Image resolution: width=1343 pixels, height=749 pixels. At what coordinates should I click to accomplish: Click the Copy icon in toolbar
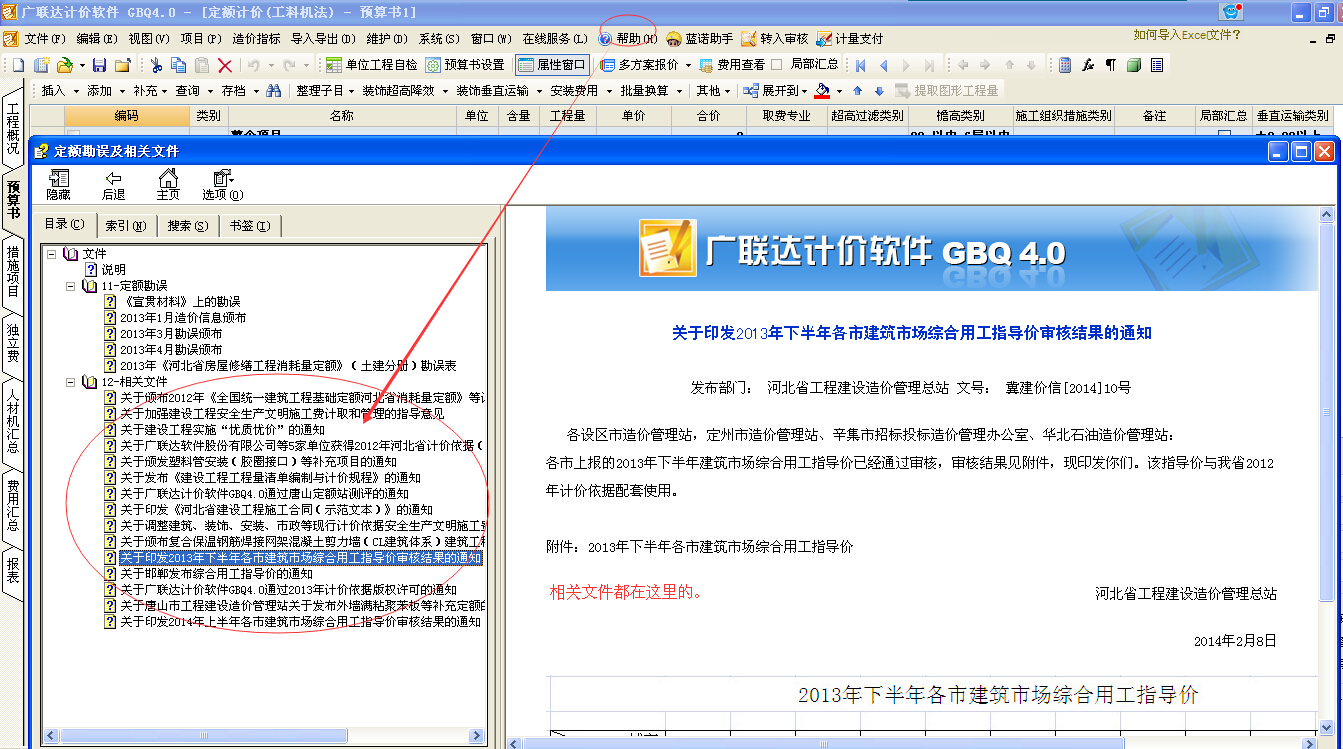coord(179,65)
